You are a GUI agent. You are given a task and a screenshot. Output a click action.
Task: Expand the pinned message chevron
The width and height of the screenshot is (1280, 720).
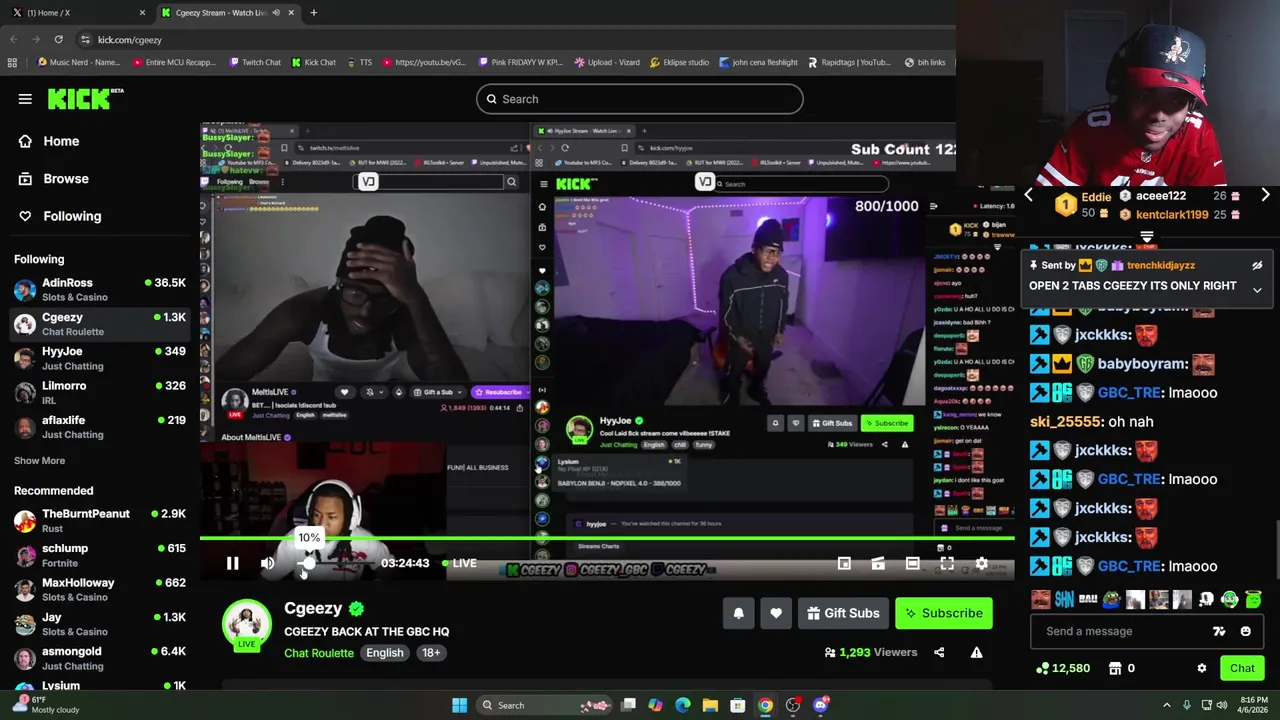coord(1257,290)
